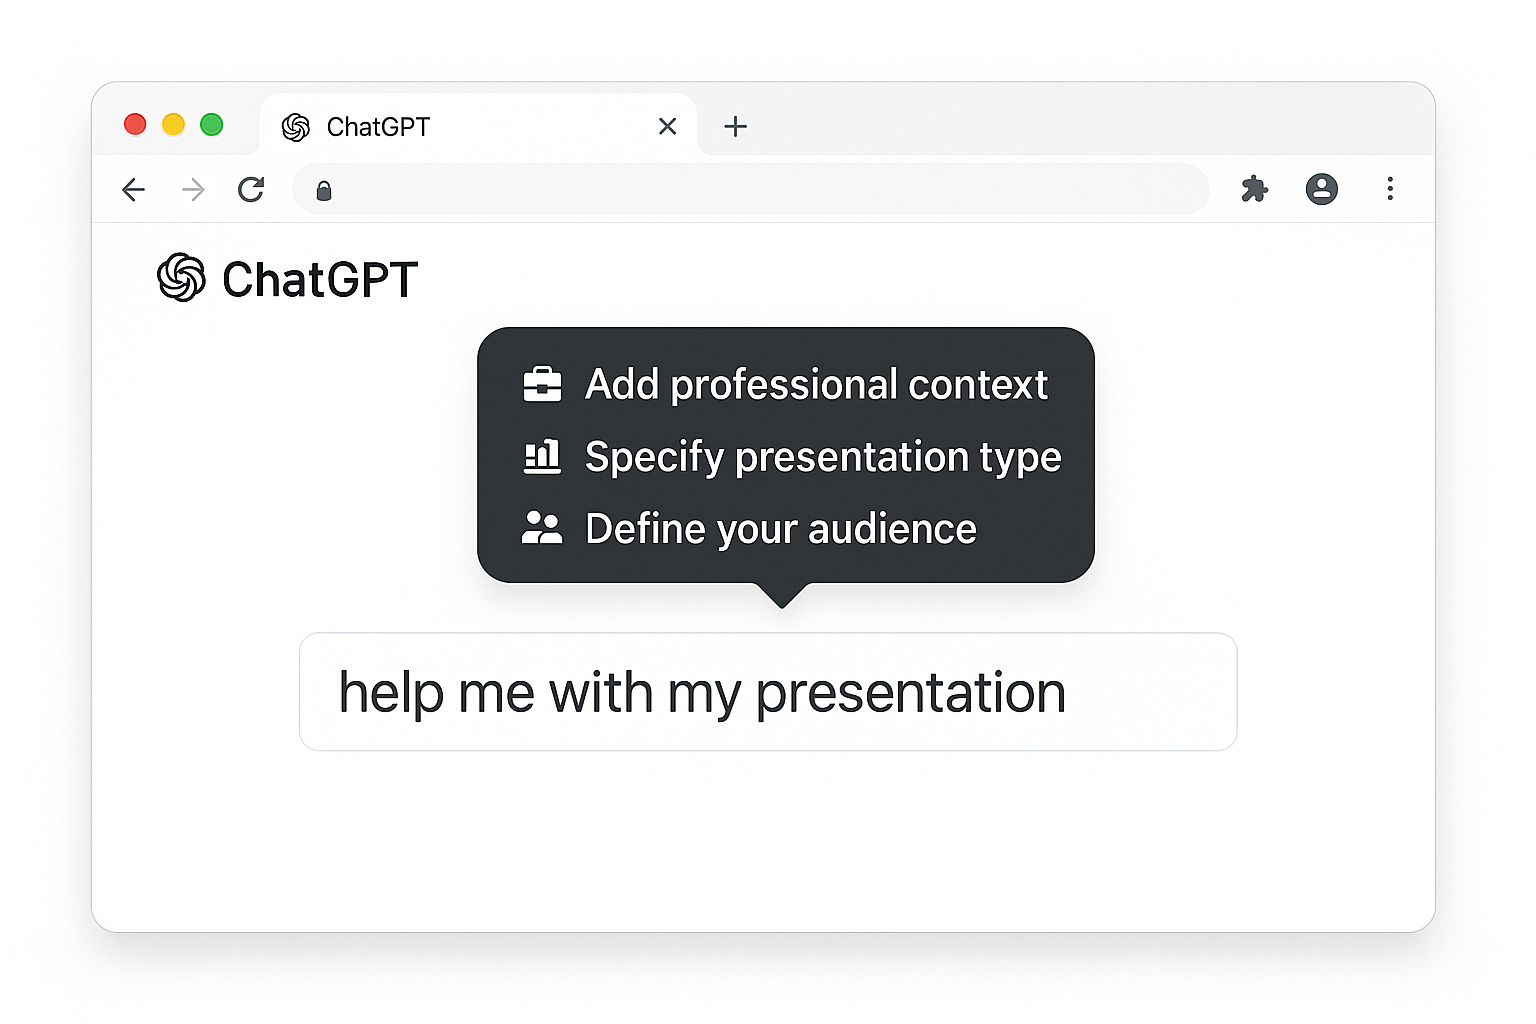Click the browser forward arrow
Screen dimensions: 1536x1024
(x=193, y=190)
